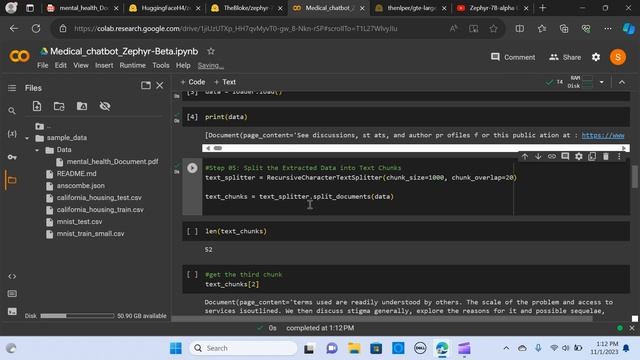Select anscombe.json file

(x=80, y=186)
